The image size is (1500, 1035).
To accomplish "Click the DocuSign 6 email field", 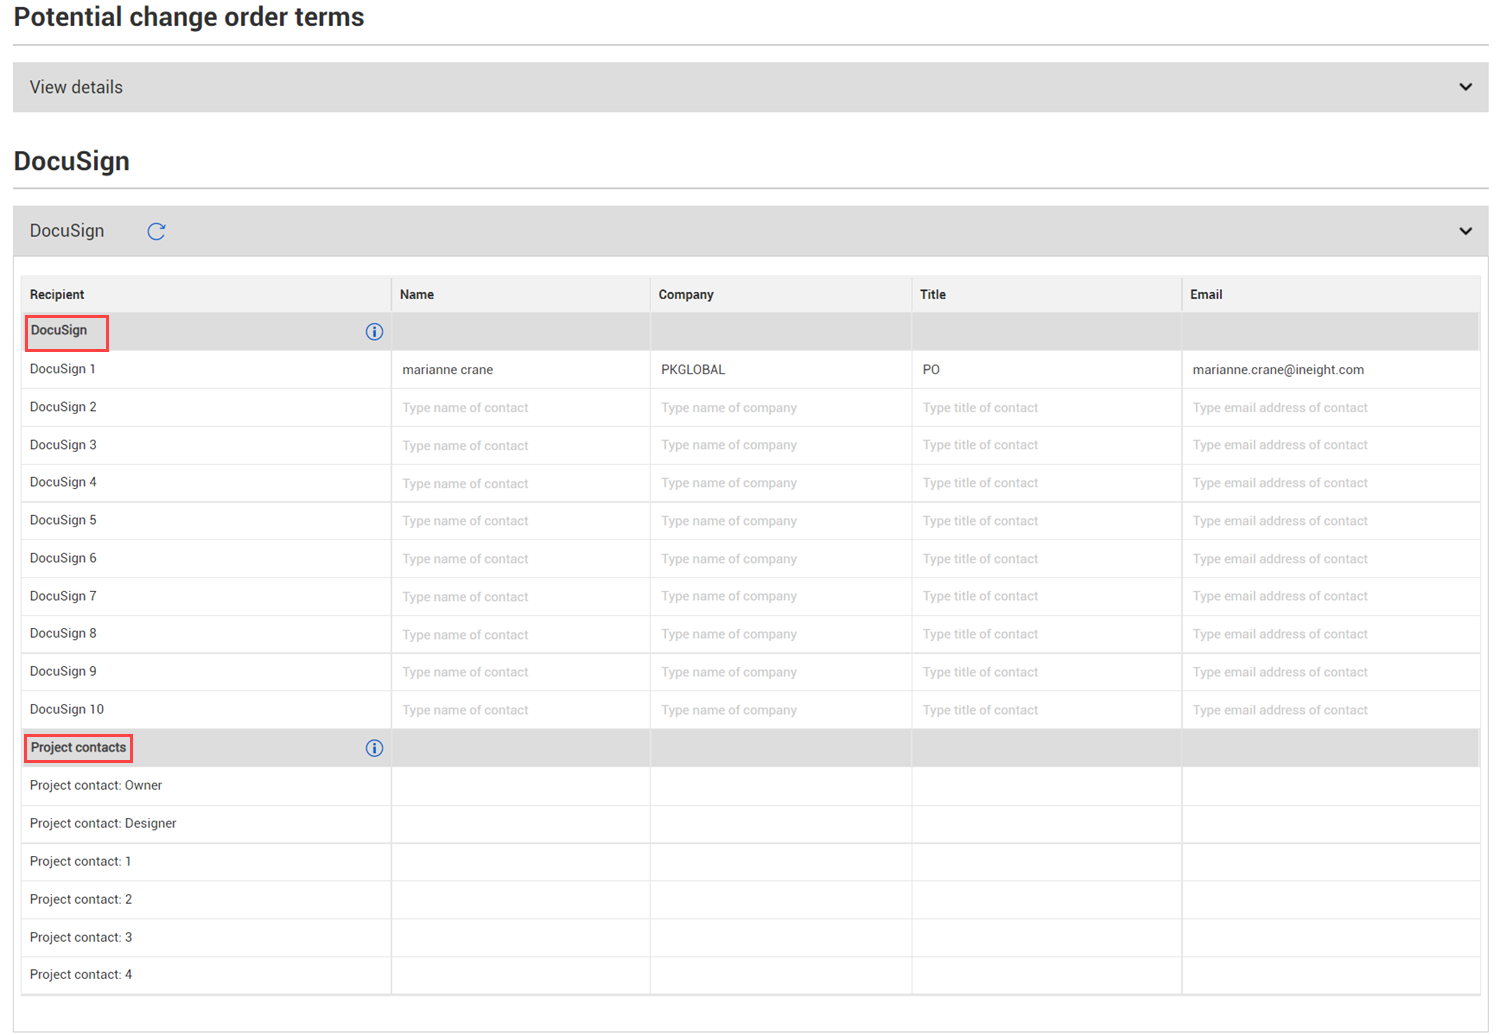I will click(x=1331, y=559).
